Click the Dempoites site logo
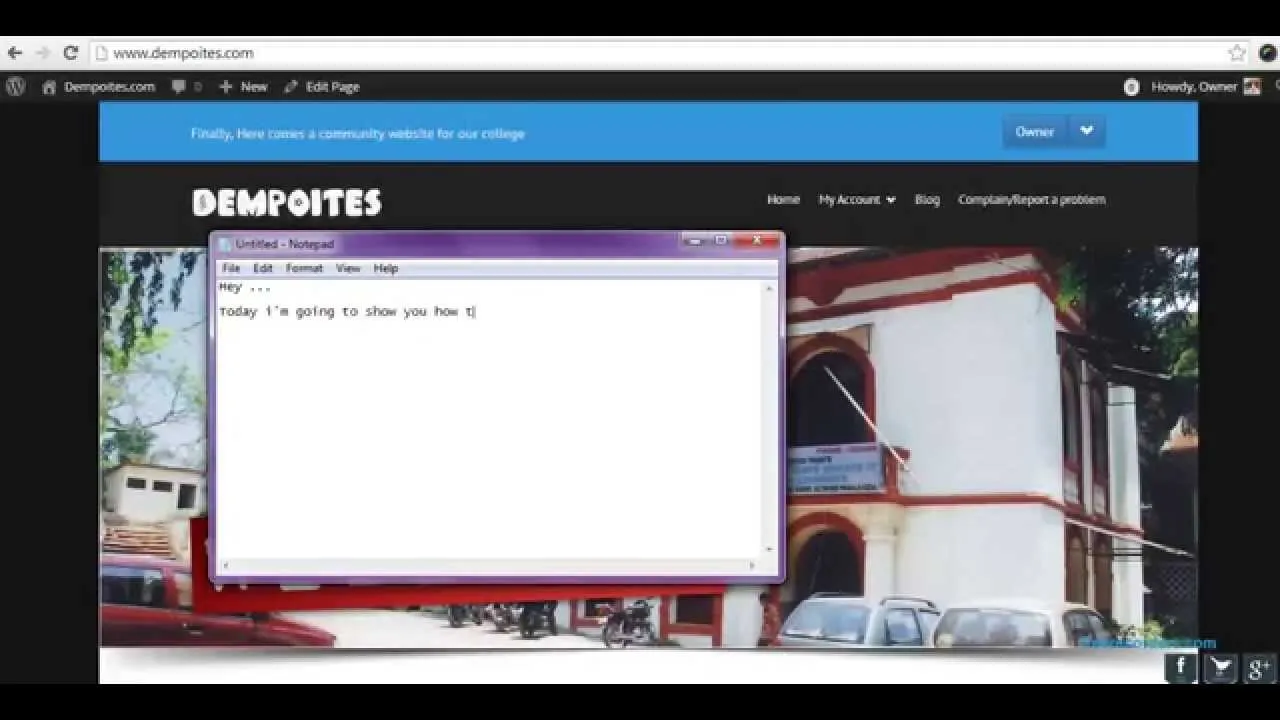 click(287, 203)
